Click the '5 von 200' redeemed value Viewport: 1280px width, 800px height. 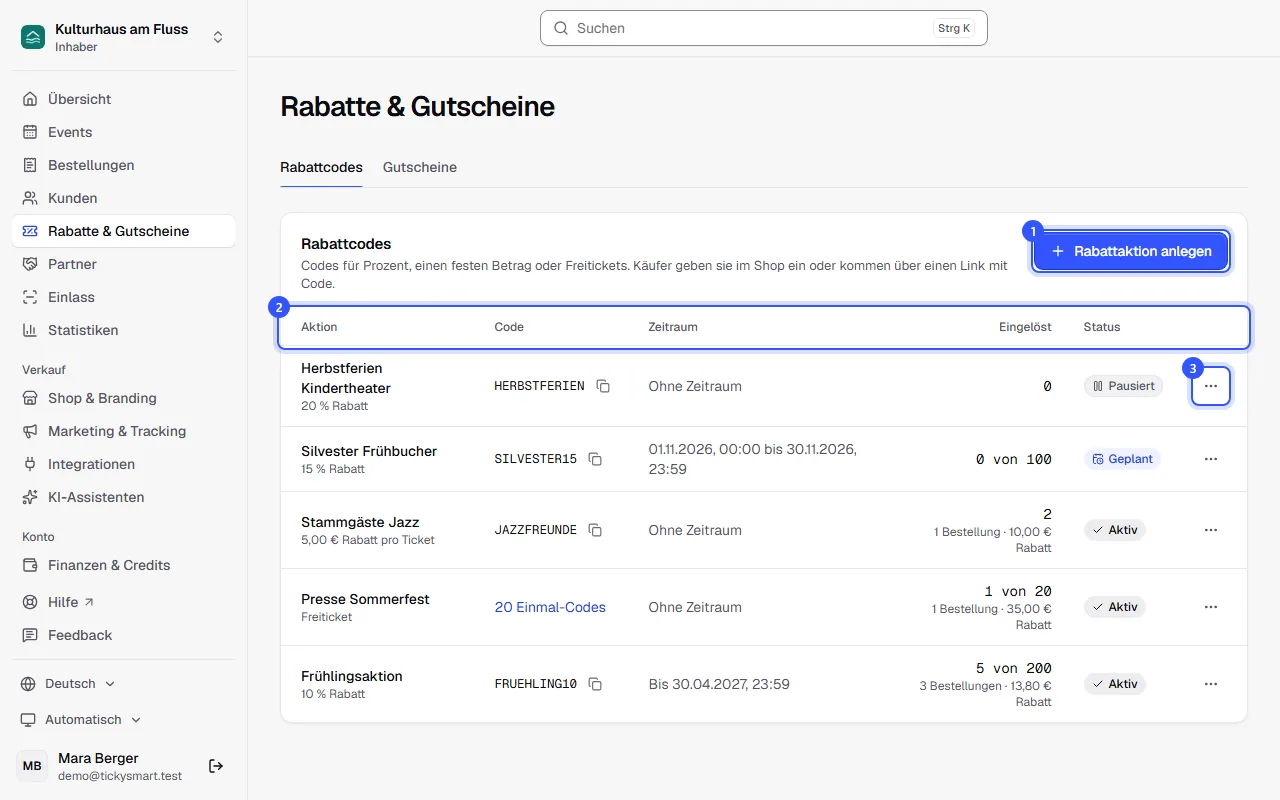point(1014,668)
